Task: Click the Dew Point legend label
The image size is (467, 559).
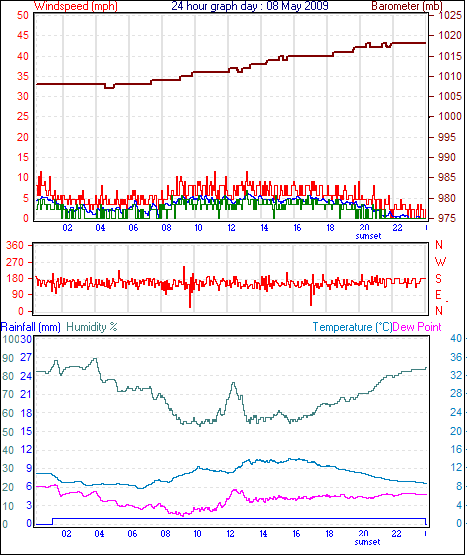Action: pos(417,327)
